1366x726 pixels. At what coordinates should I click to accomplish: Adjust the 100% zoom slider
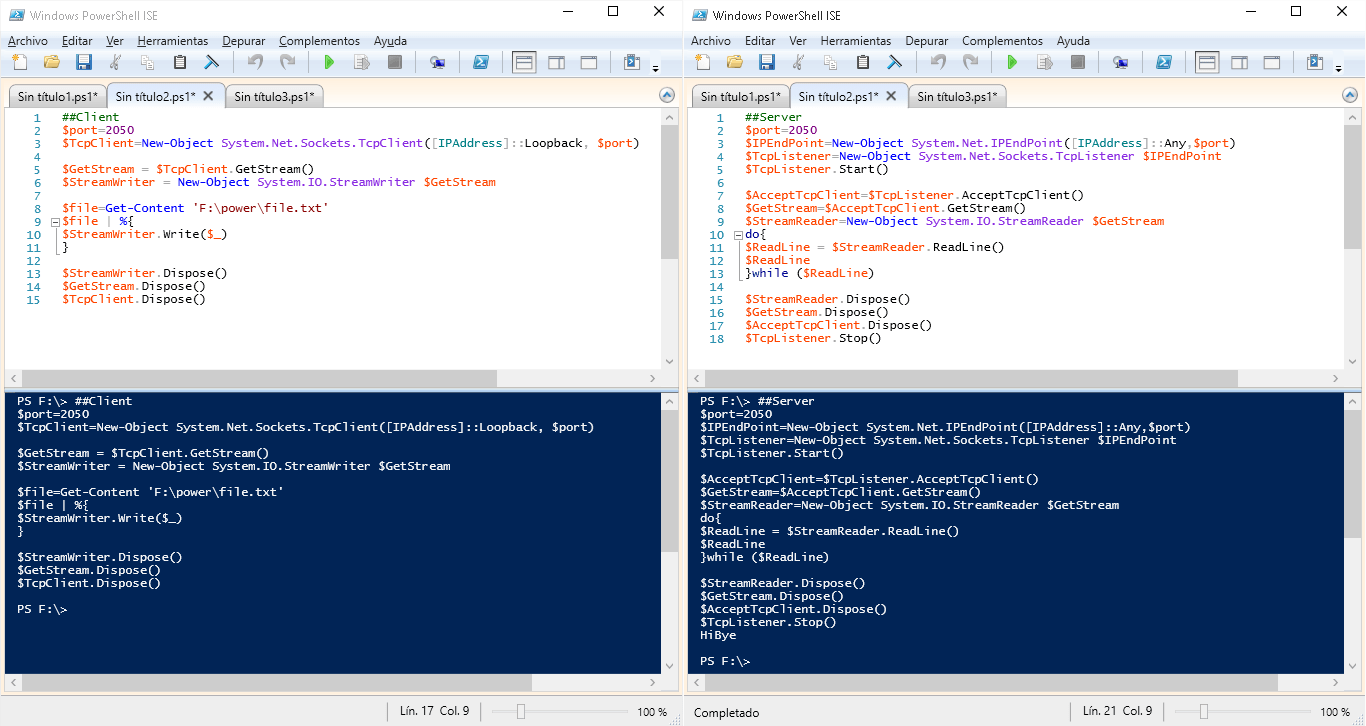pyautogui.click(x=521, y=711)
